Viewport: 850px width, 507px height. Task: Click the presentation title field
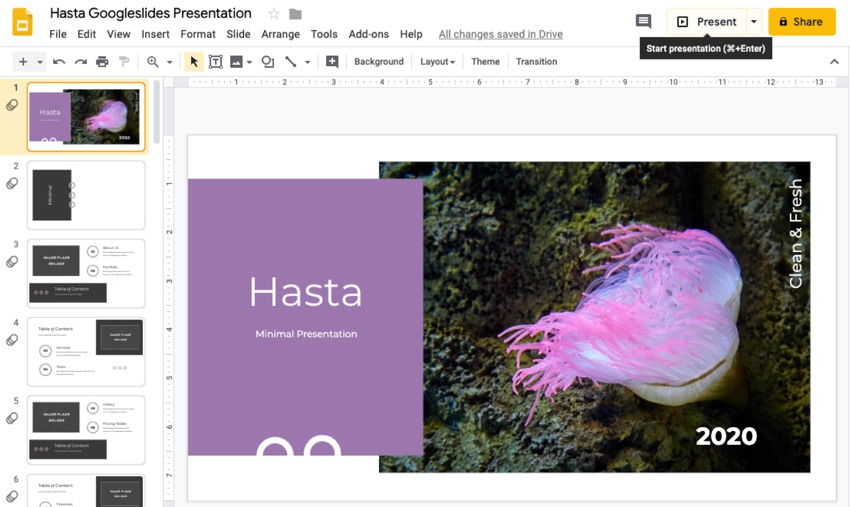151,13
